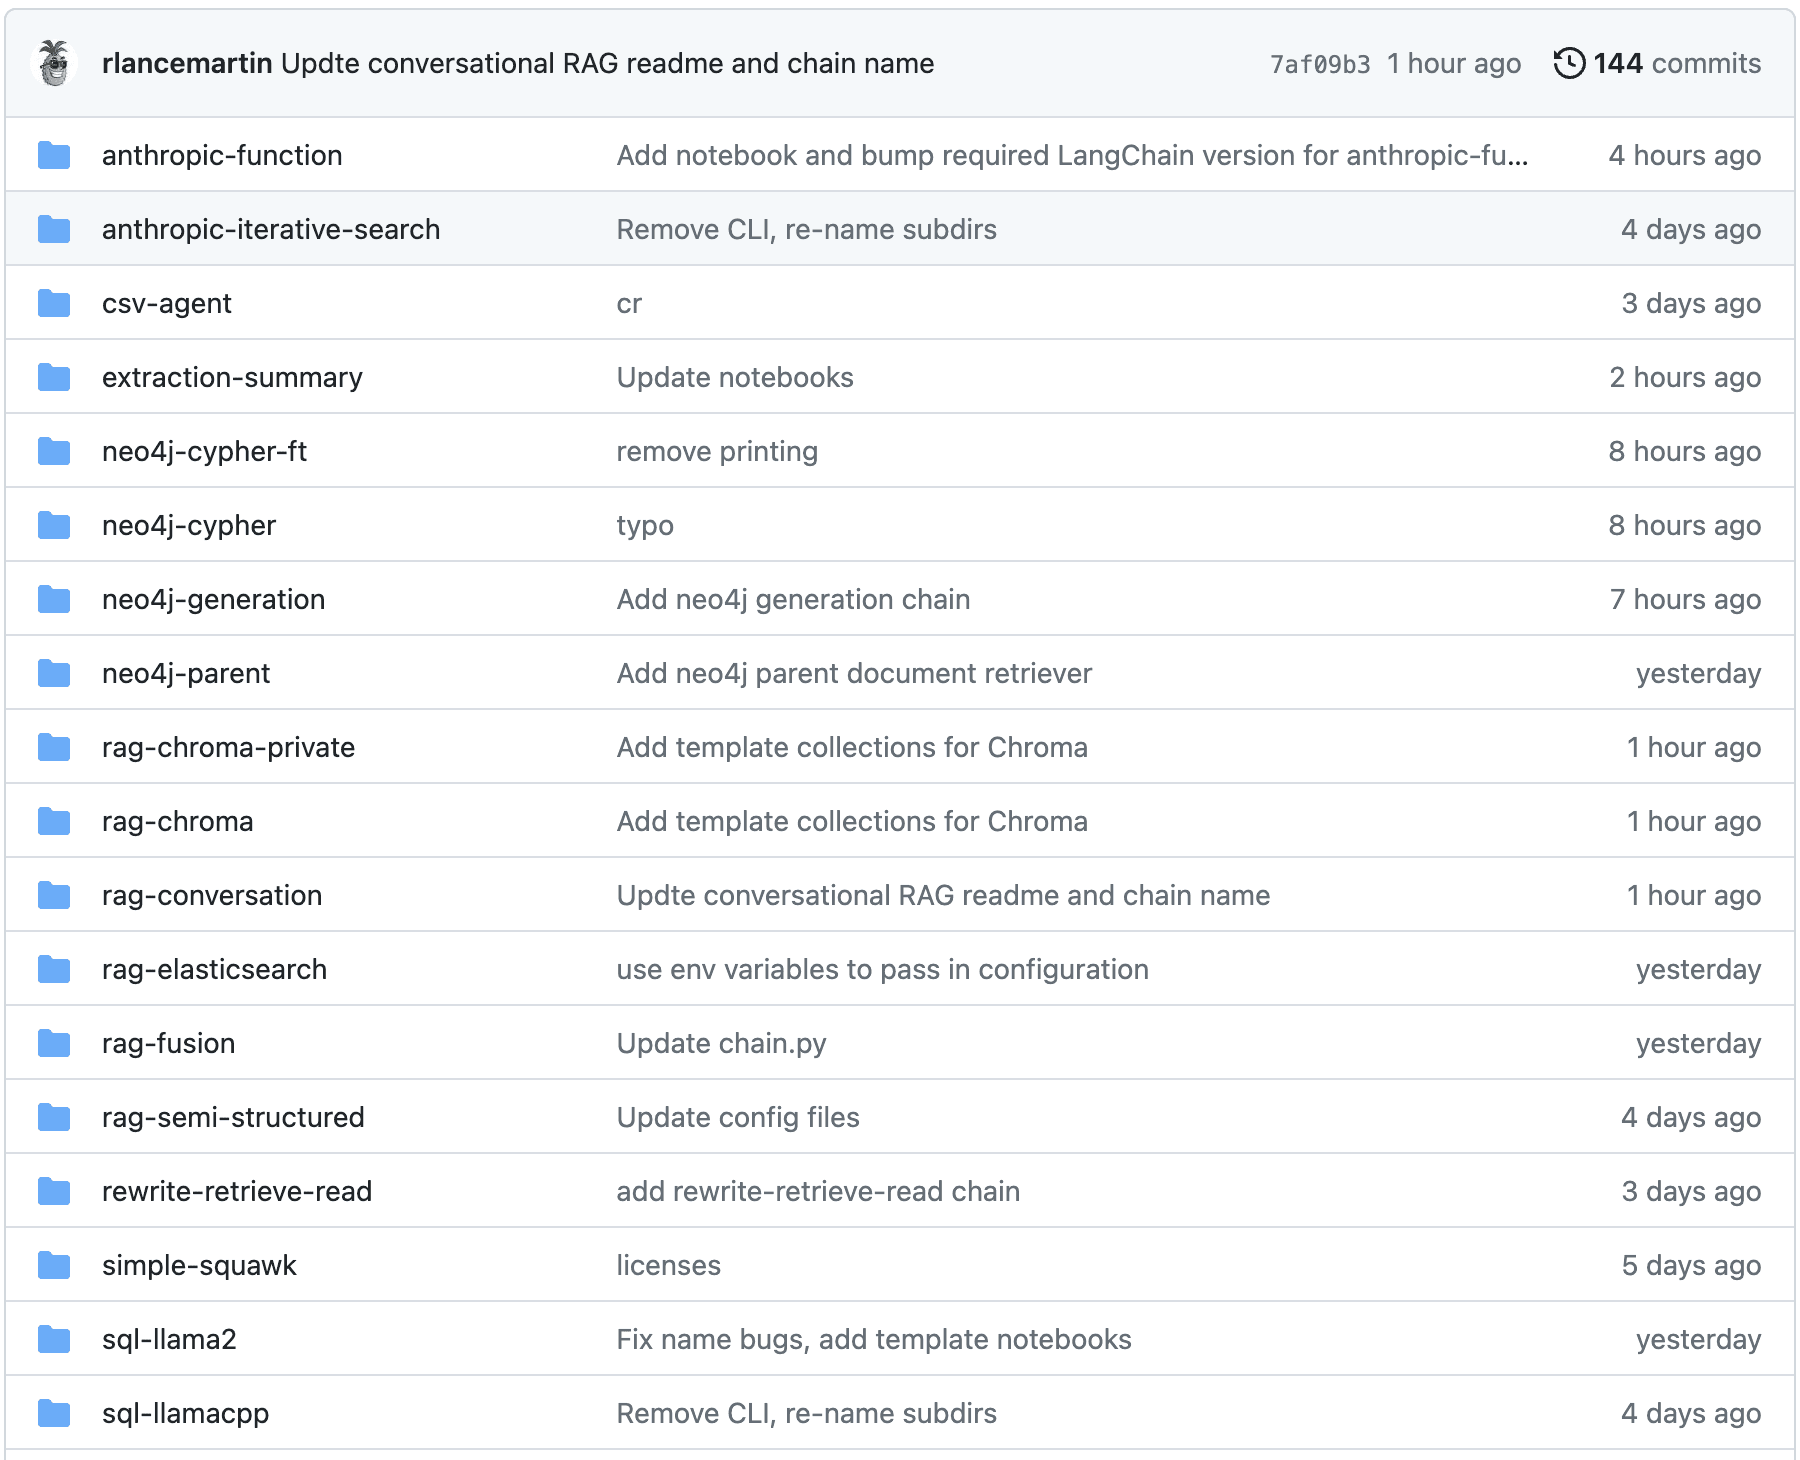The image size is (1800, 1460).
Task: Click the rag-semi-structured folder icon
Action: coord(54,1117)
